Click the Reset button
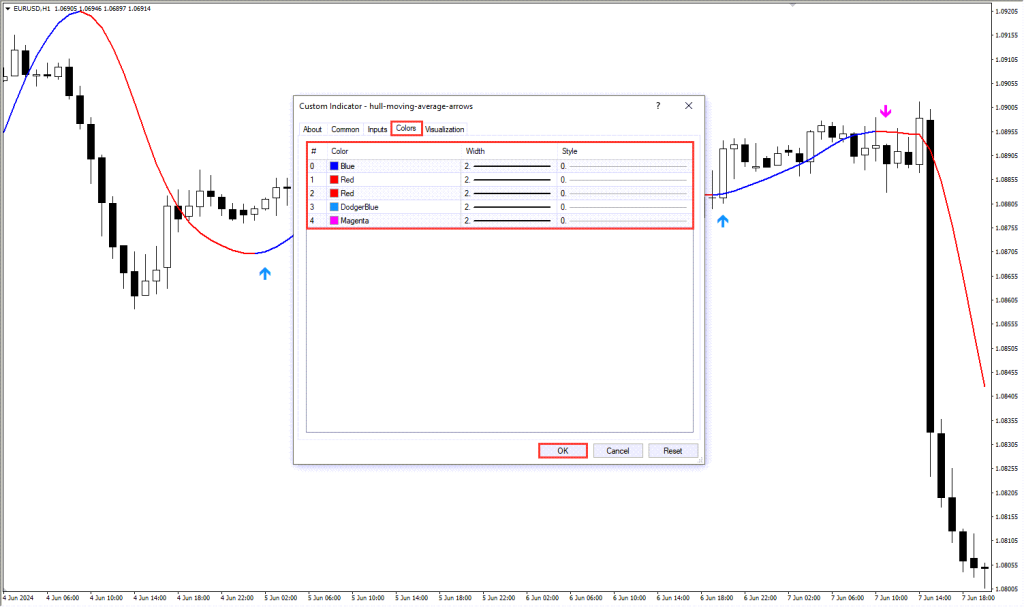This screenshot has width=1024, height=607. 673,451
